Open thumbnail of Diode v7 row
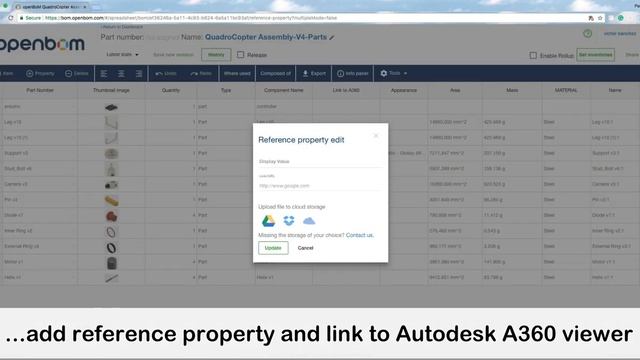The height and width of the screenshot is (360, 640). pos(111,216)
